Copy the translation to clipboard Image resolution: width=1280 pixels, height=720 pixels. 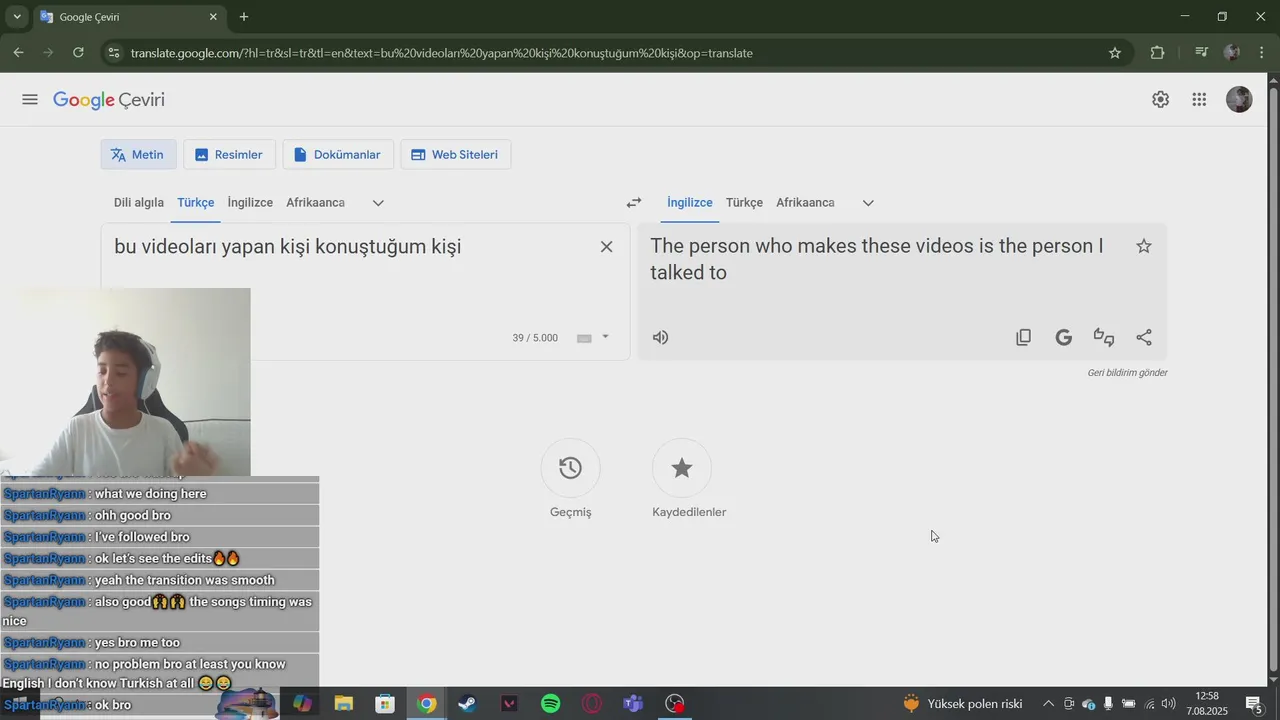pyautogui.click(x=1023, y=337)
